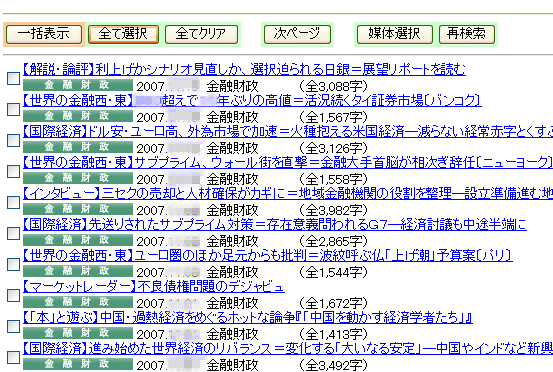553x372 pixels.
Task: Select all with 全て選択 button
Action: pyautogui.click(x=123, y=34)
